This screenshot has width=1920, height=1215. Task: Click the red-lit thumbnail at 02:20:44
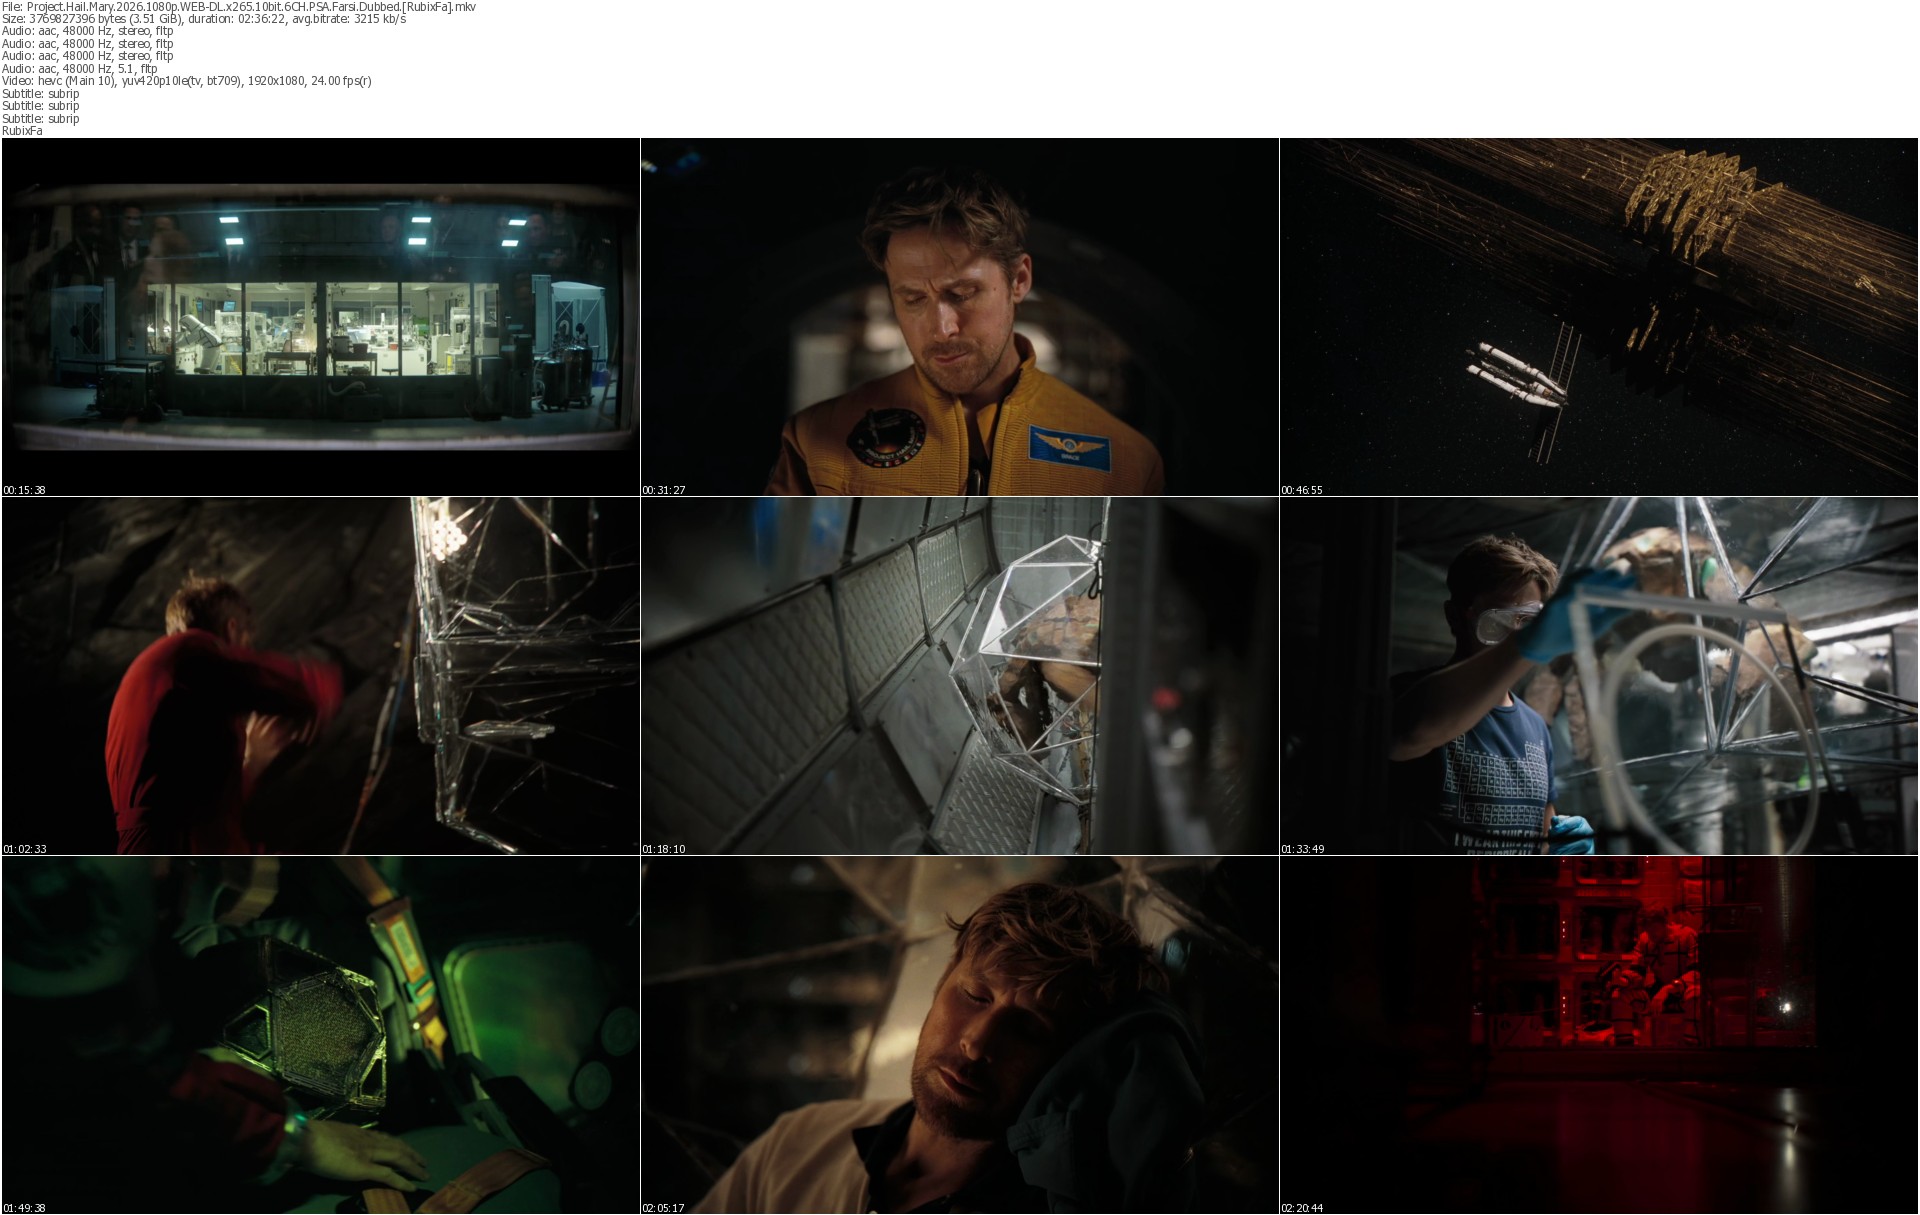tap(1598, 1035)
